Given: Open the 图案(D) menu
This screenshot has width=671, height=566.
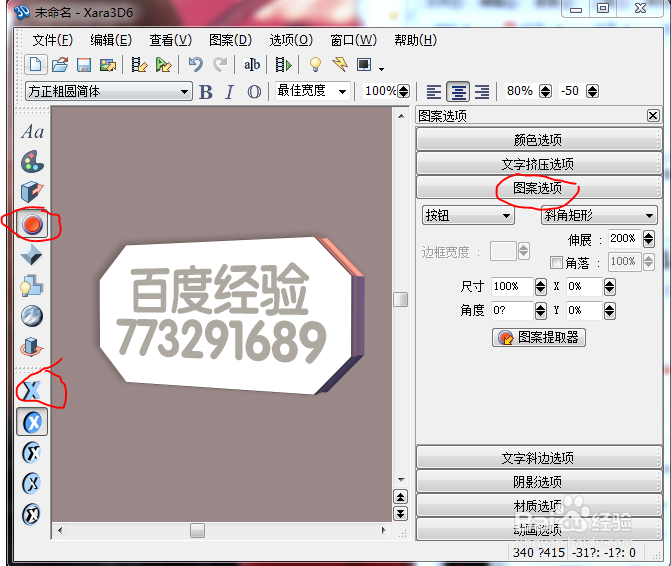Looking at the screenshot, I should pyautogui.click(x=230, y=40).
